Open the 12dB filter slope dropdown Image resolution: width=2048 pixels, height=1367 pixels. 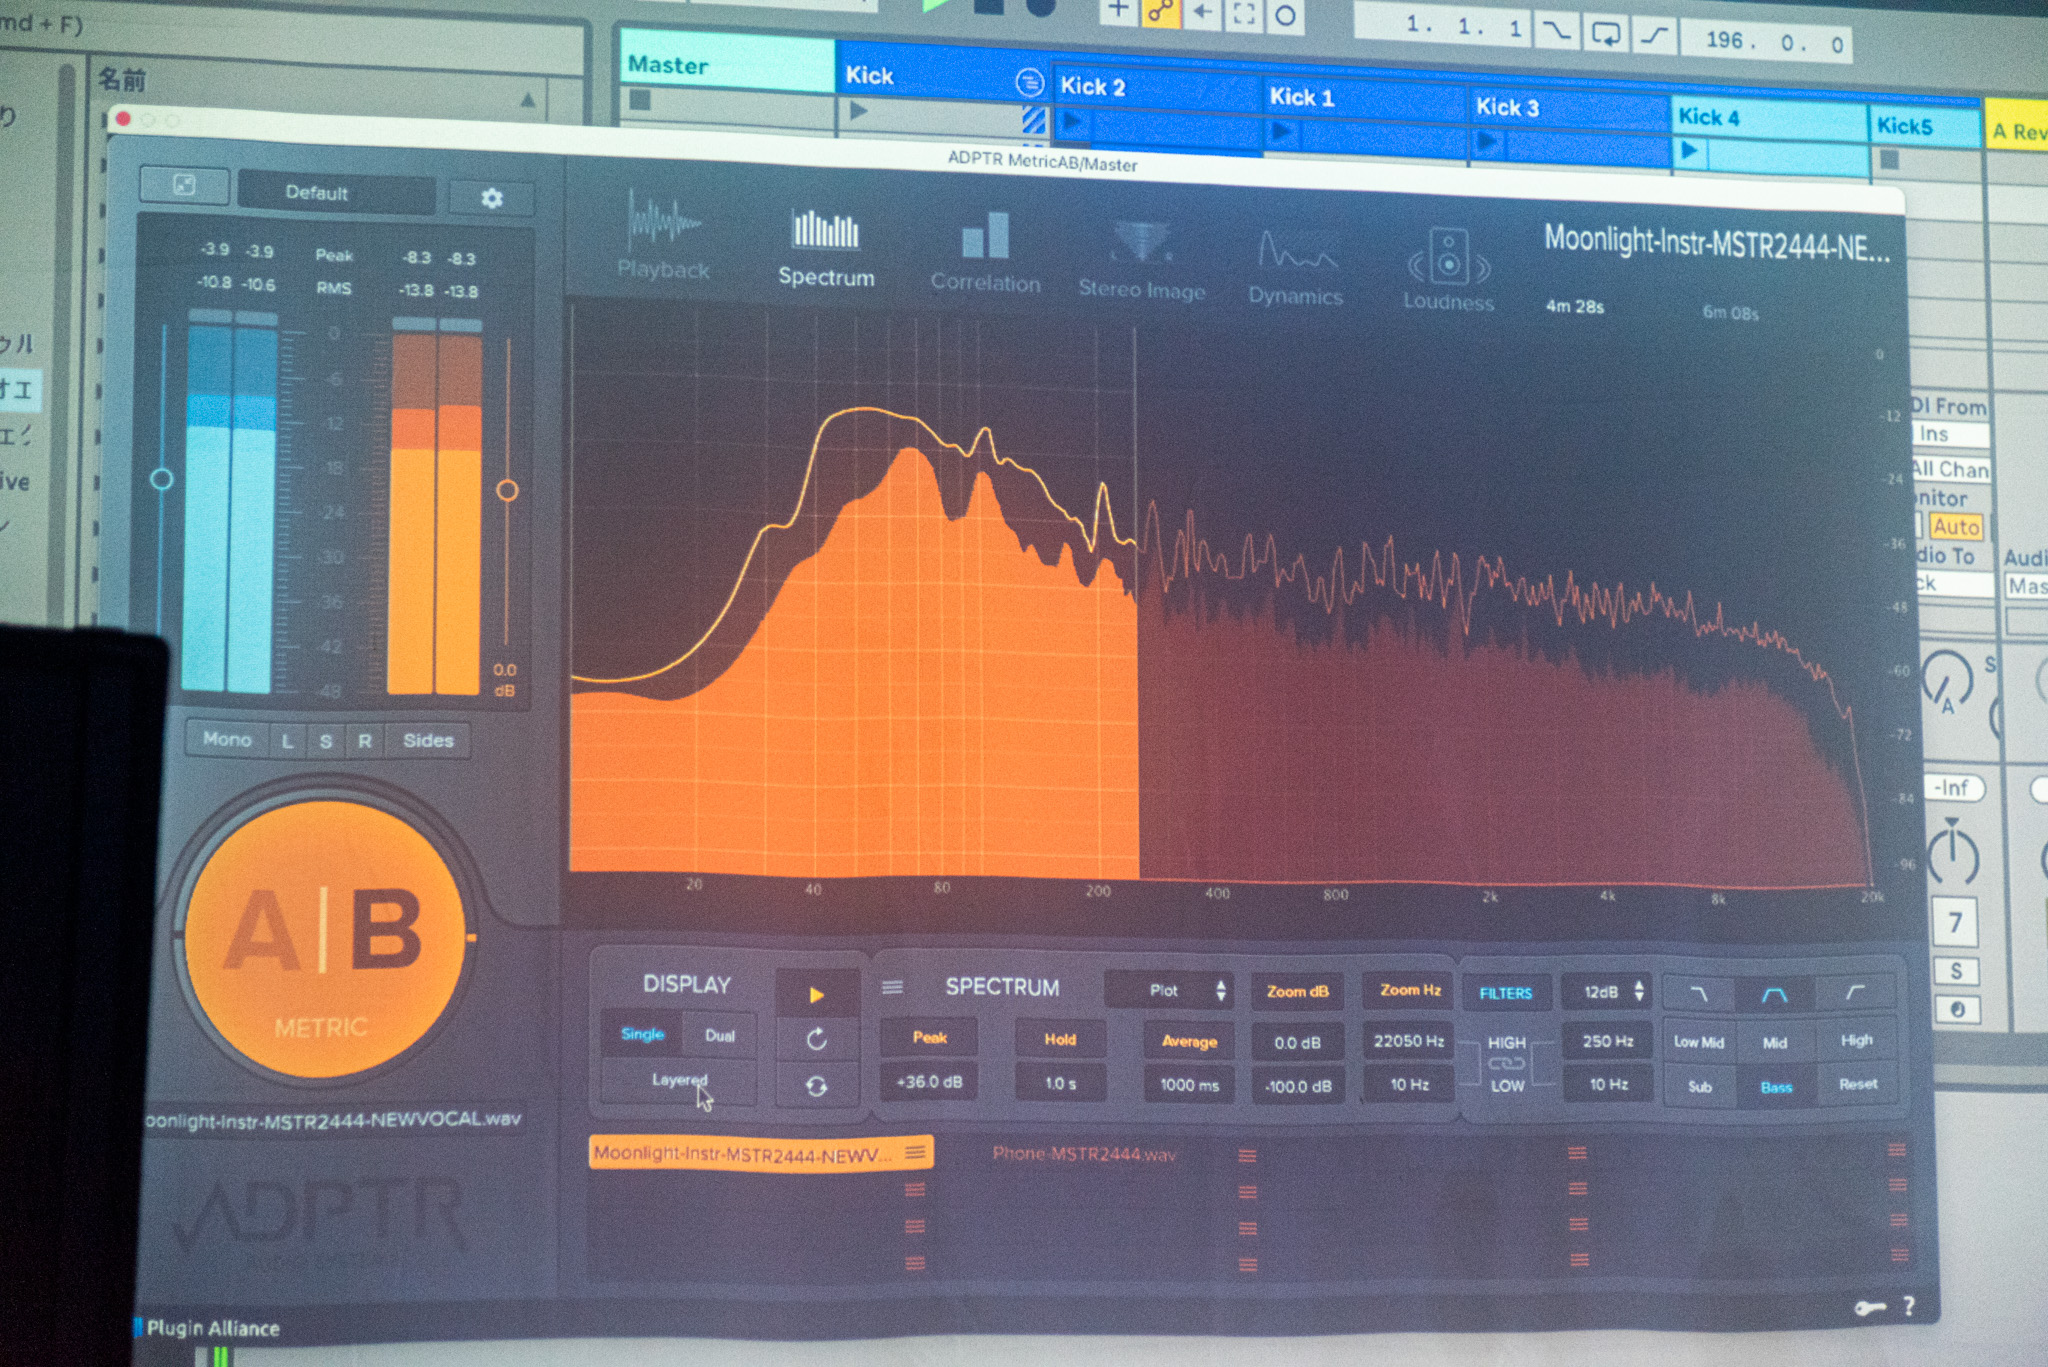(x=1606, y=992)
